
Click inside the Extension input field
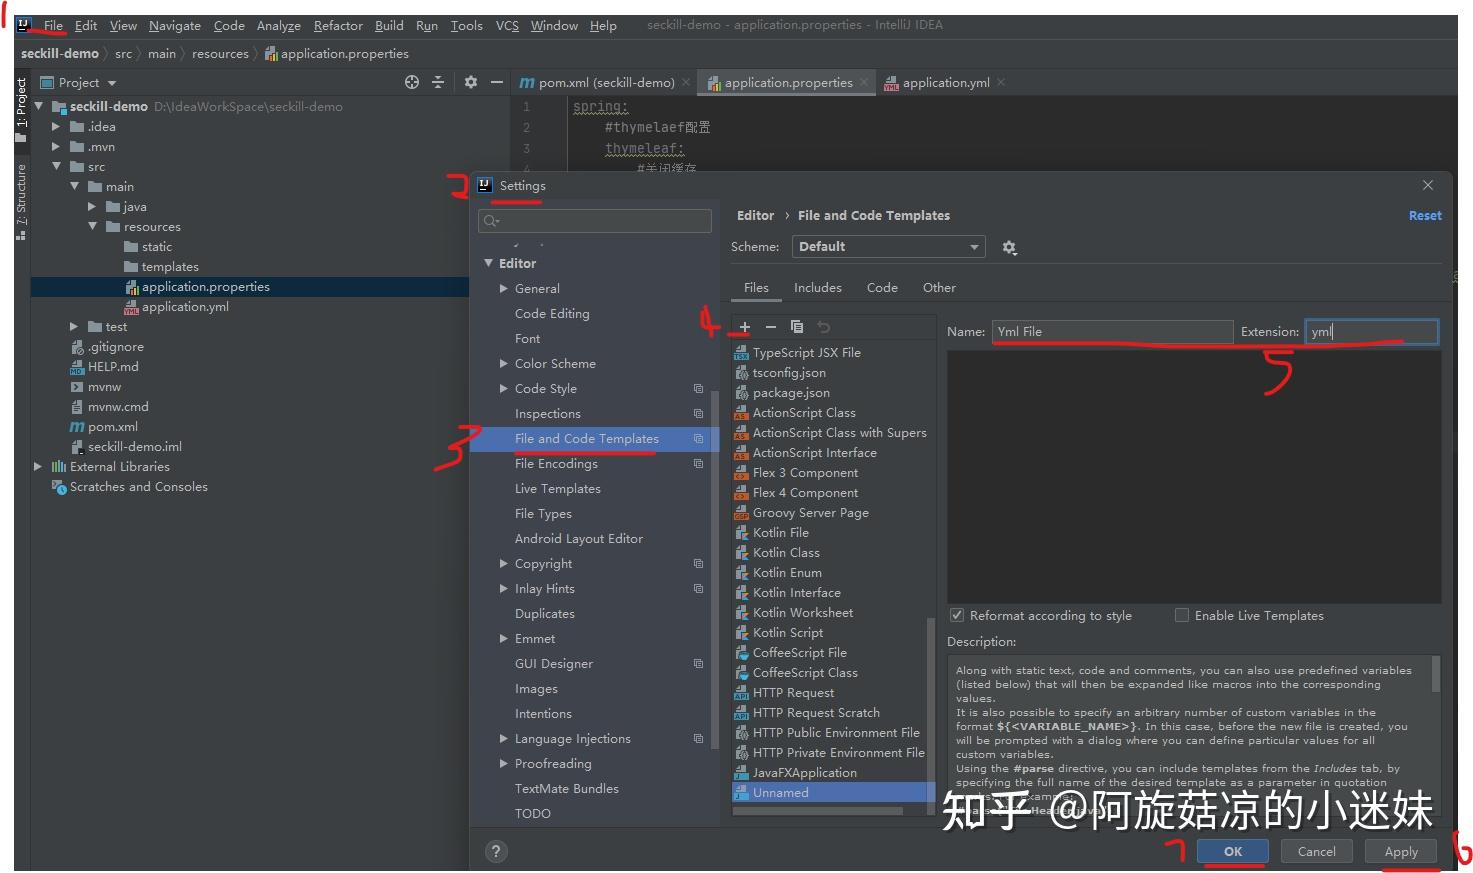[1370, 331]
